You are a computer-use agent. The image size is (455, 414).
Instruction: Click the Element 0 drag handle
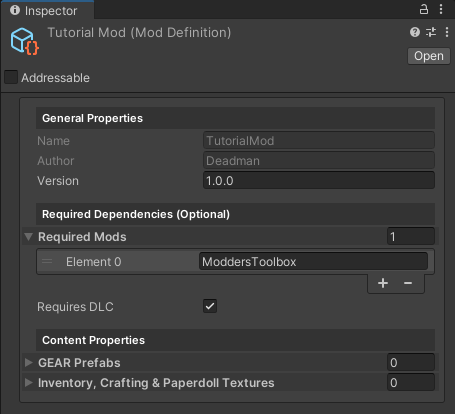[47, 261]
